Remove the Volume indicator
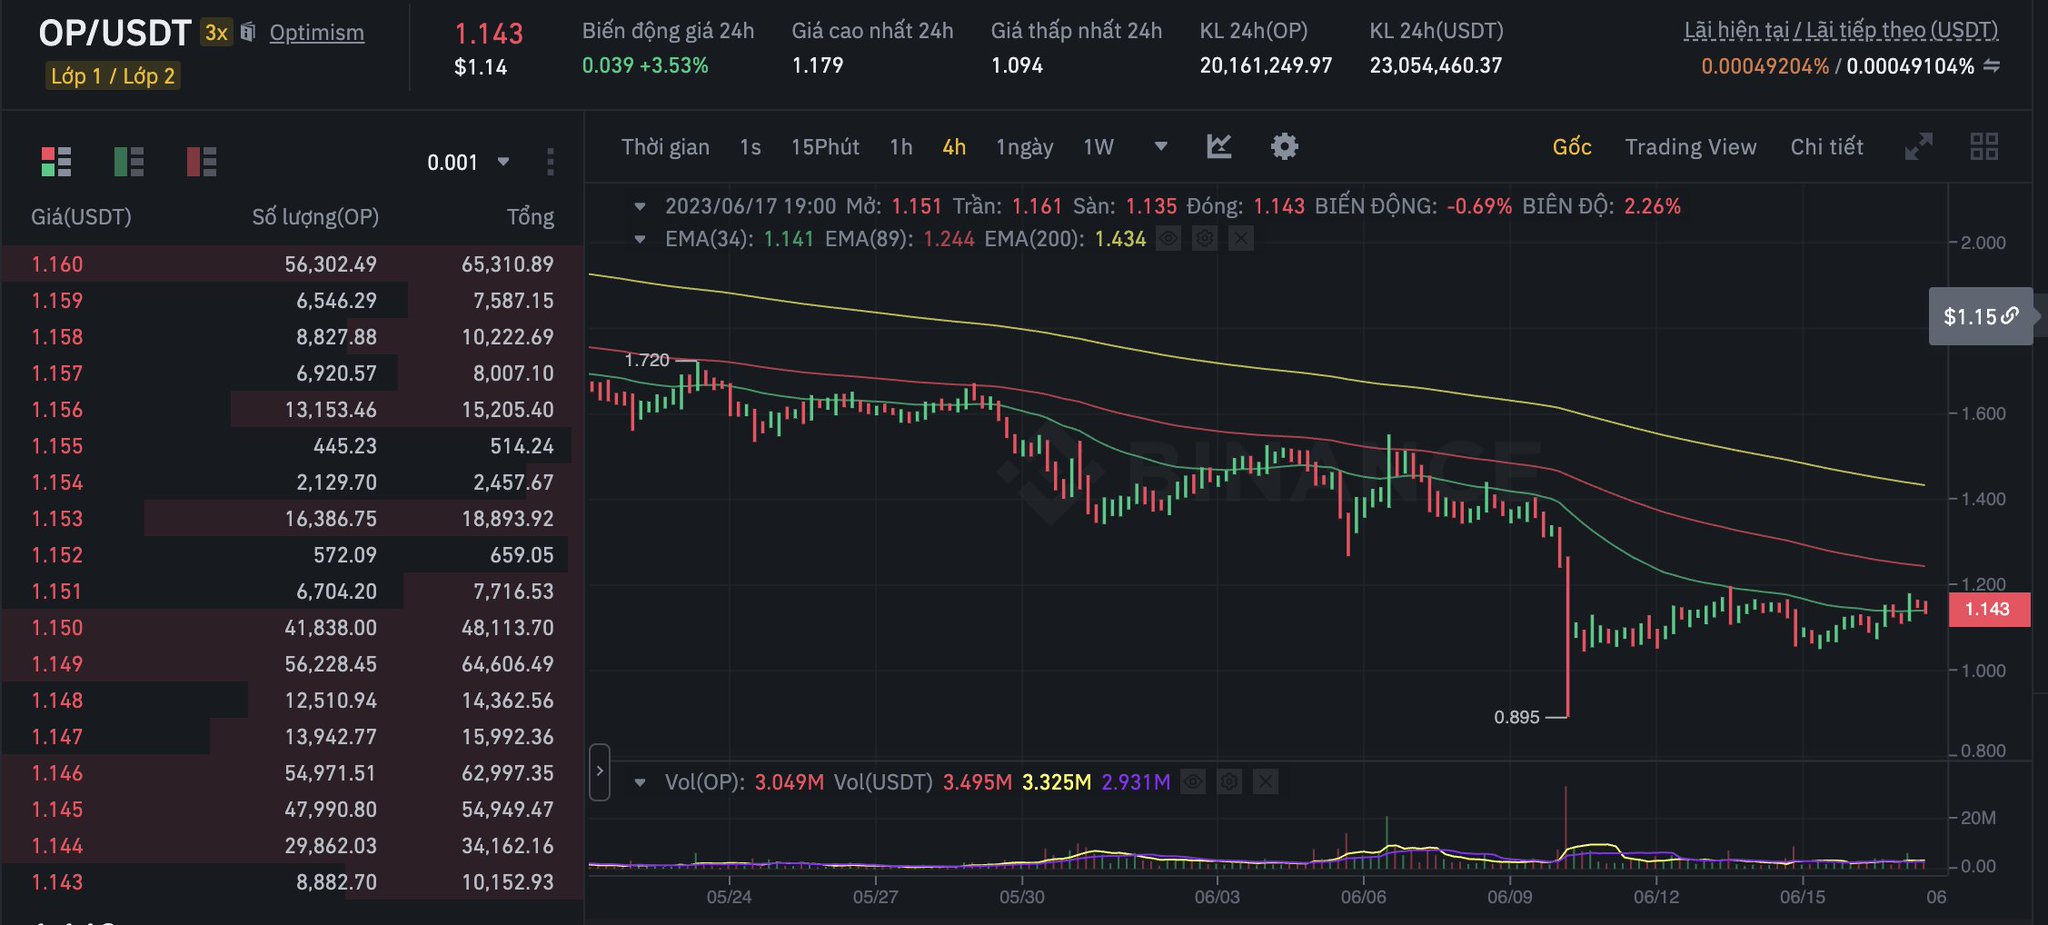2048x925 pixels. click(x=1265, y=782)
